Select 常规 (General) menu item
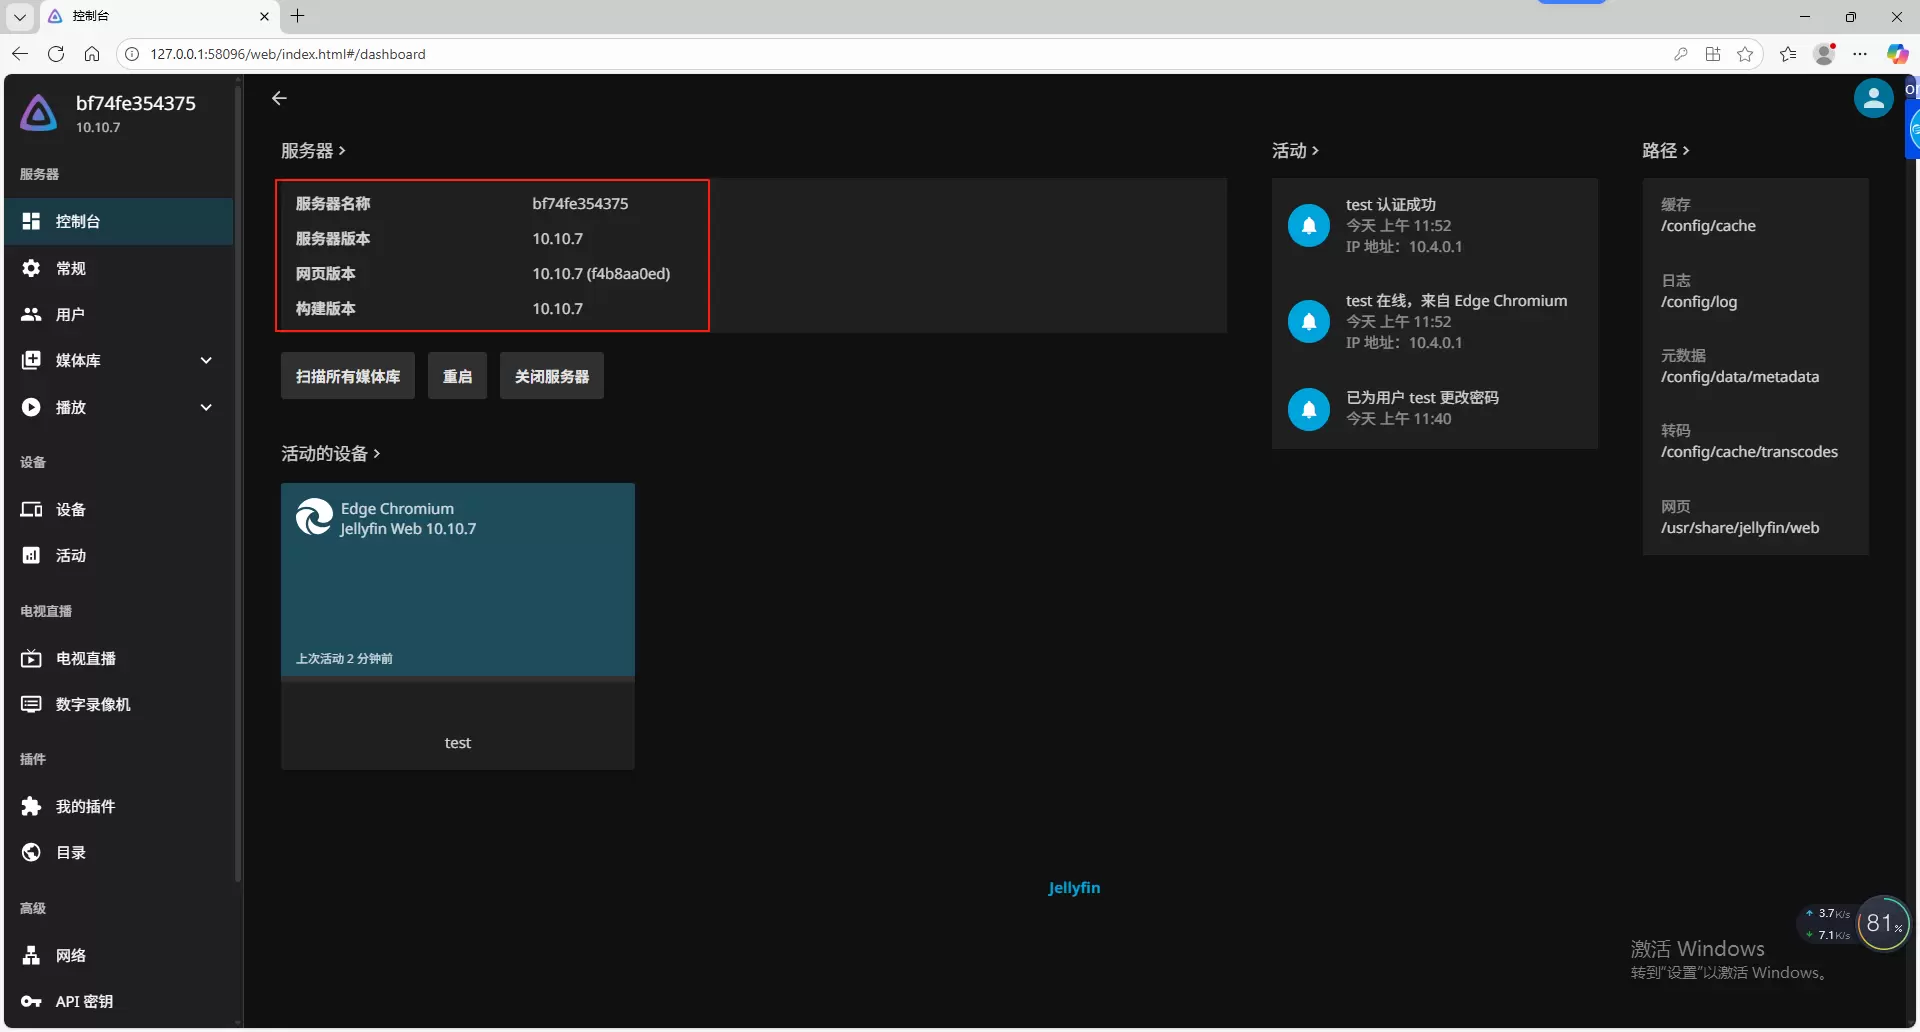The height and width of the screenshot is (1032, 1920). tap(70, 268)
